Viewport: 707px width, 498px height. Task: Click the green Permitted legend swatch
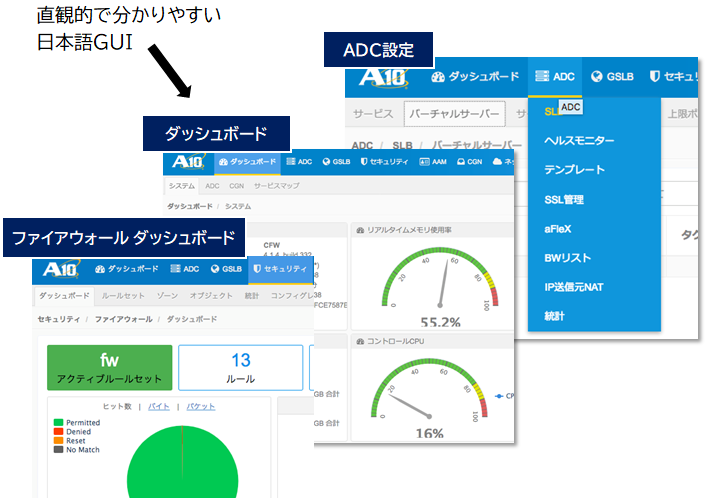click(x=58, y=423)
